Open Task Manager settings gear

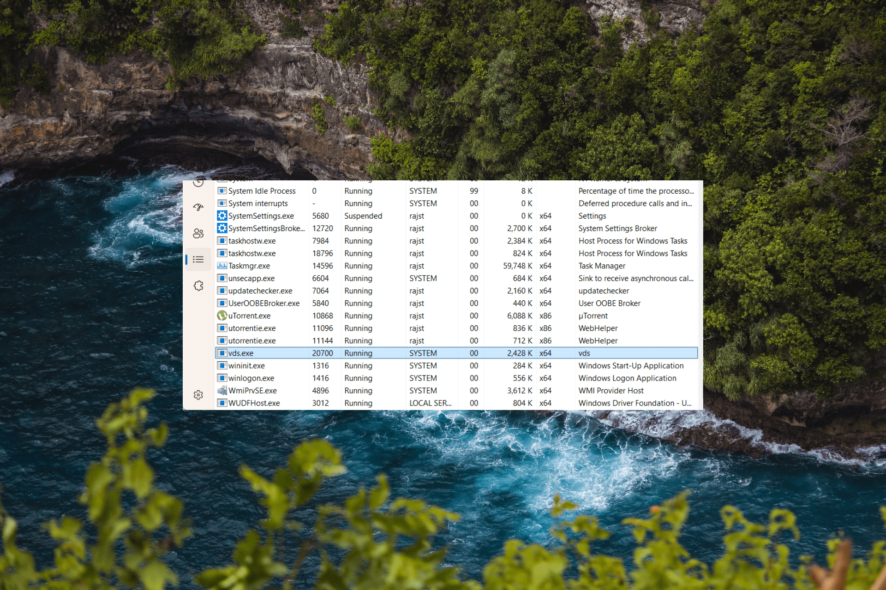pyautogui.click(x=199, y=395)
